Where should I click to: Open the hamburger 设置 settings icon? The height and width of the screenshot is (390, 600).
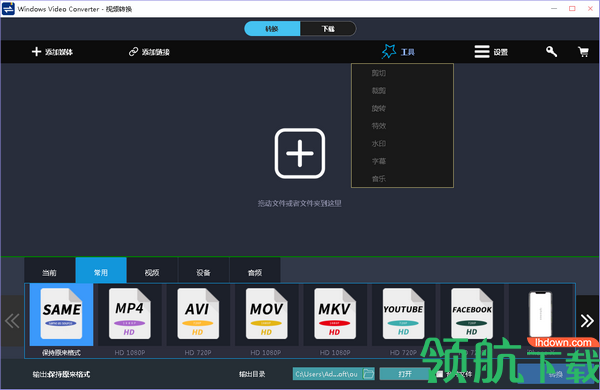tap(482, 52)
